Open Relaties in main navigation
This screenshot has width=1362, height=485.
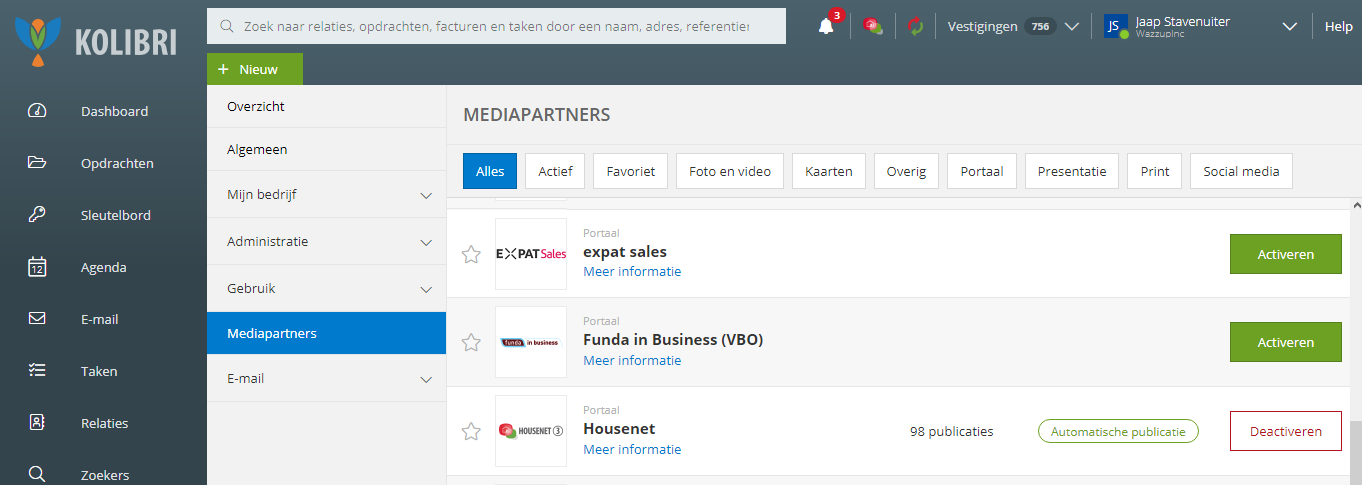(103, 423)
